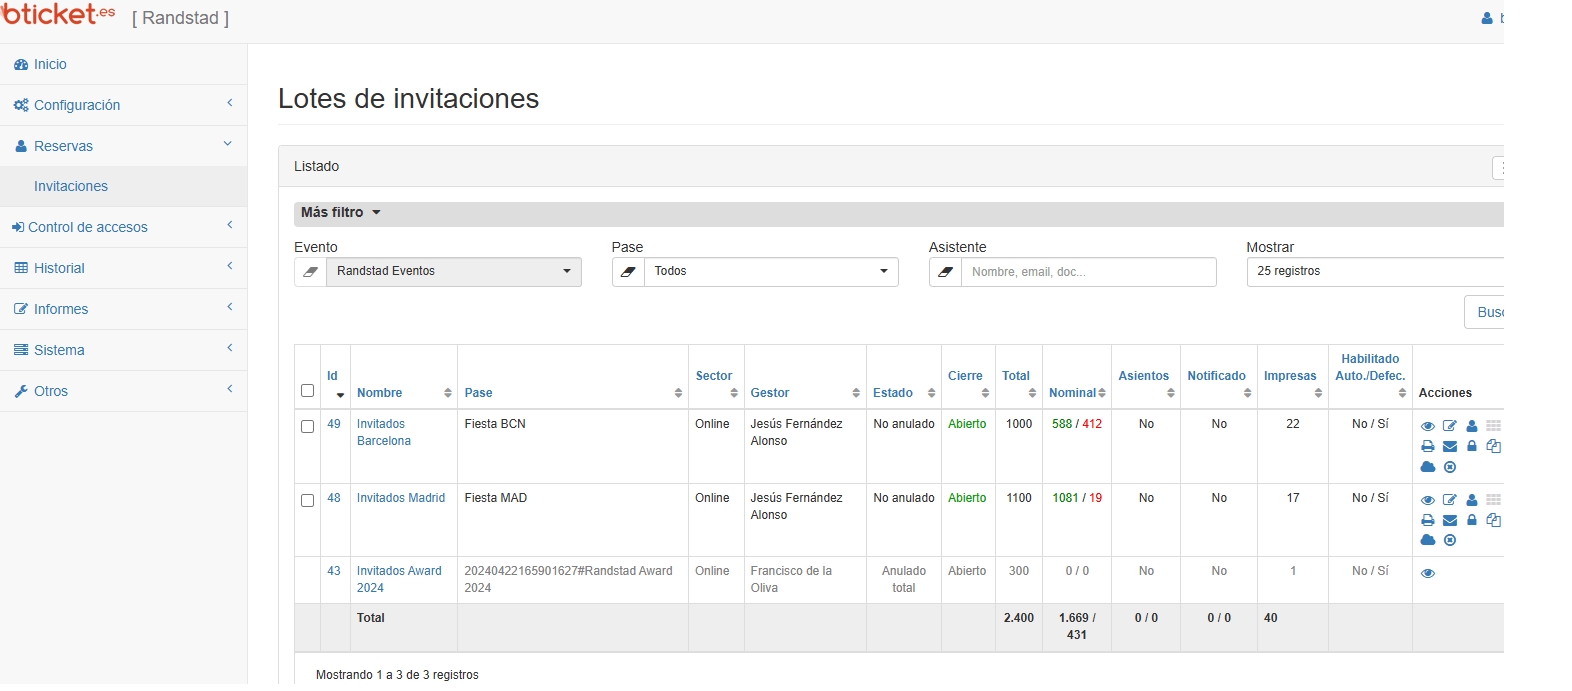Open seat grid icon for Invitados Barcelona
Viewport: 1572px width, 691px height.
click(1494, 426)
